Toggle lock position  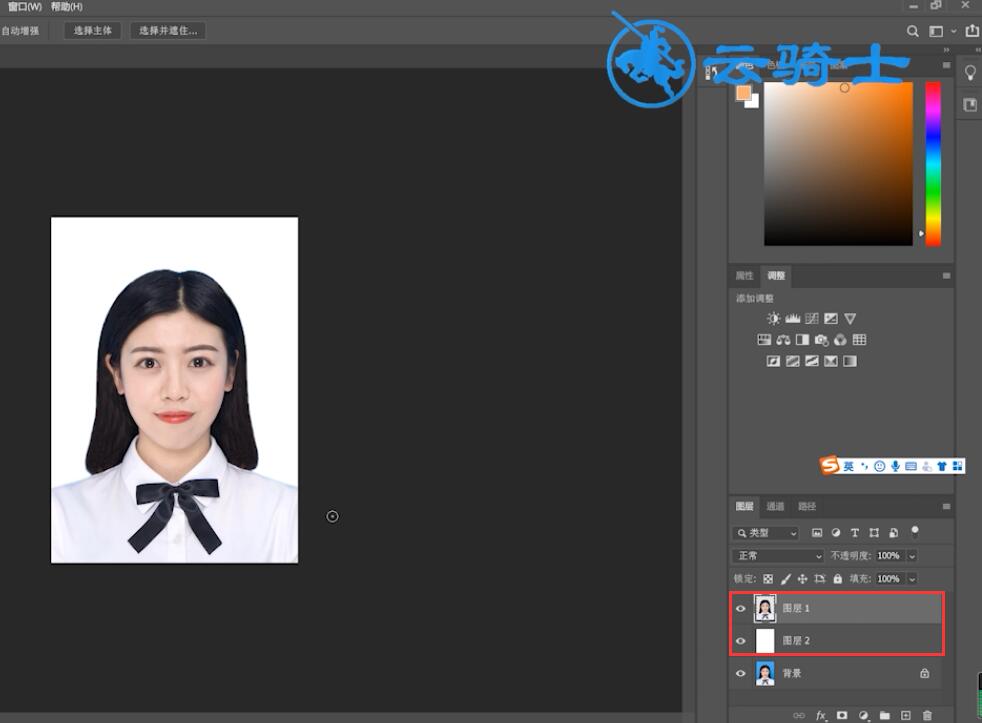click(802, 579)
